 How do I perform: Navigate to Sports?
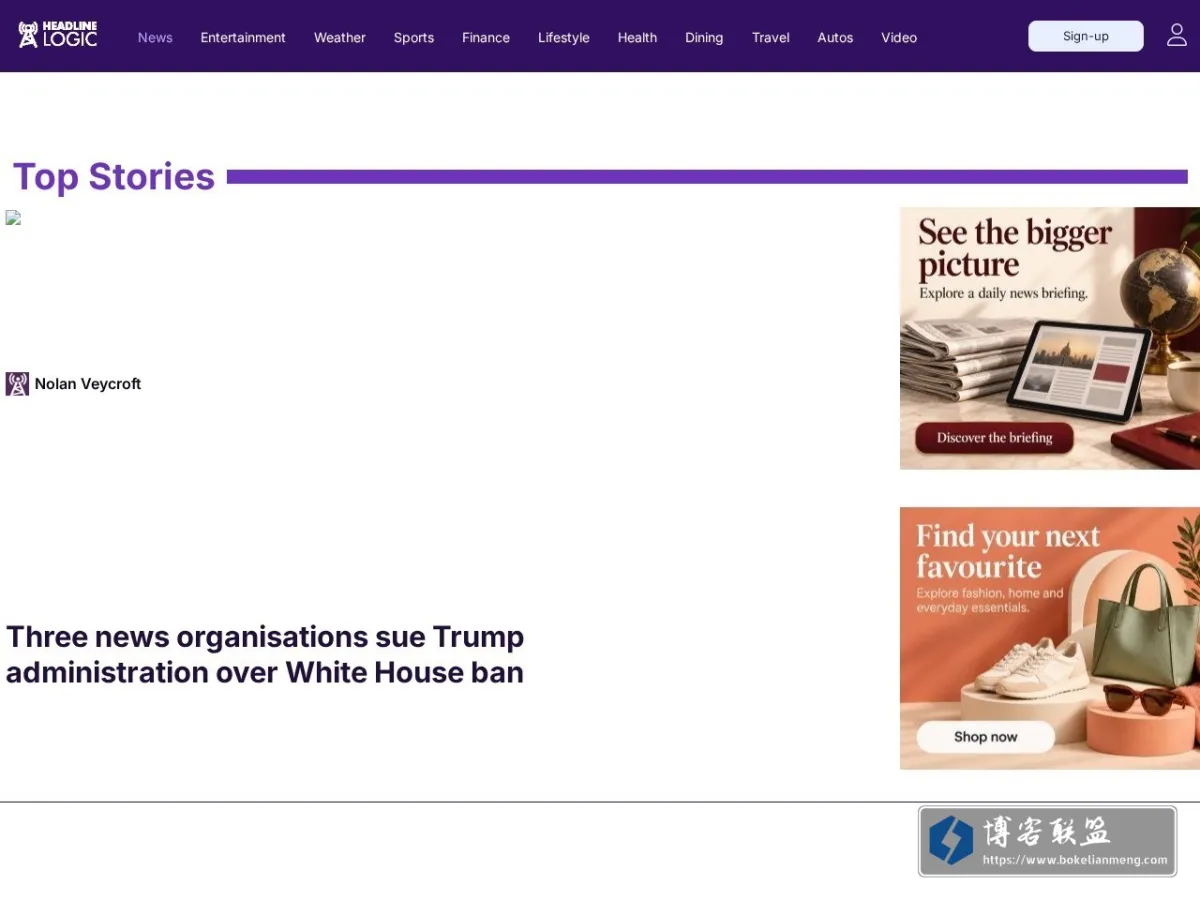(x=414, y=37)
